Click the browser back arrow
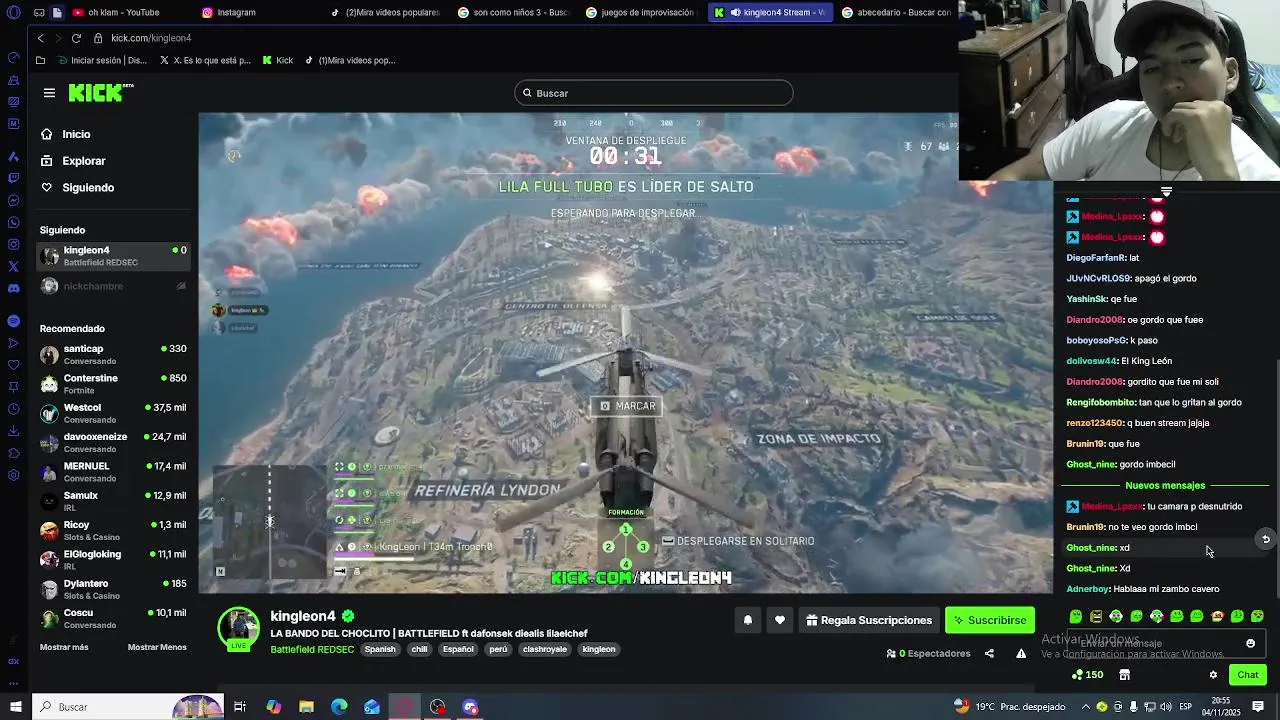The width and height of the screenshot is (1280, 720). click(40, 38)
